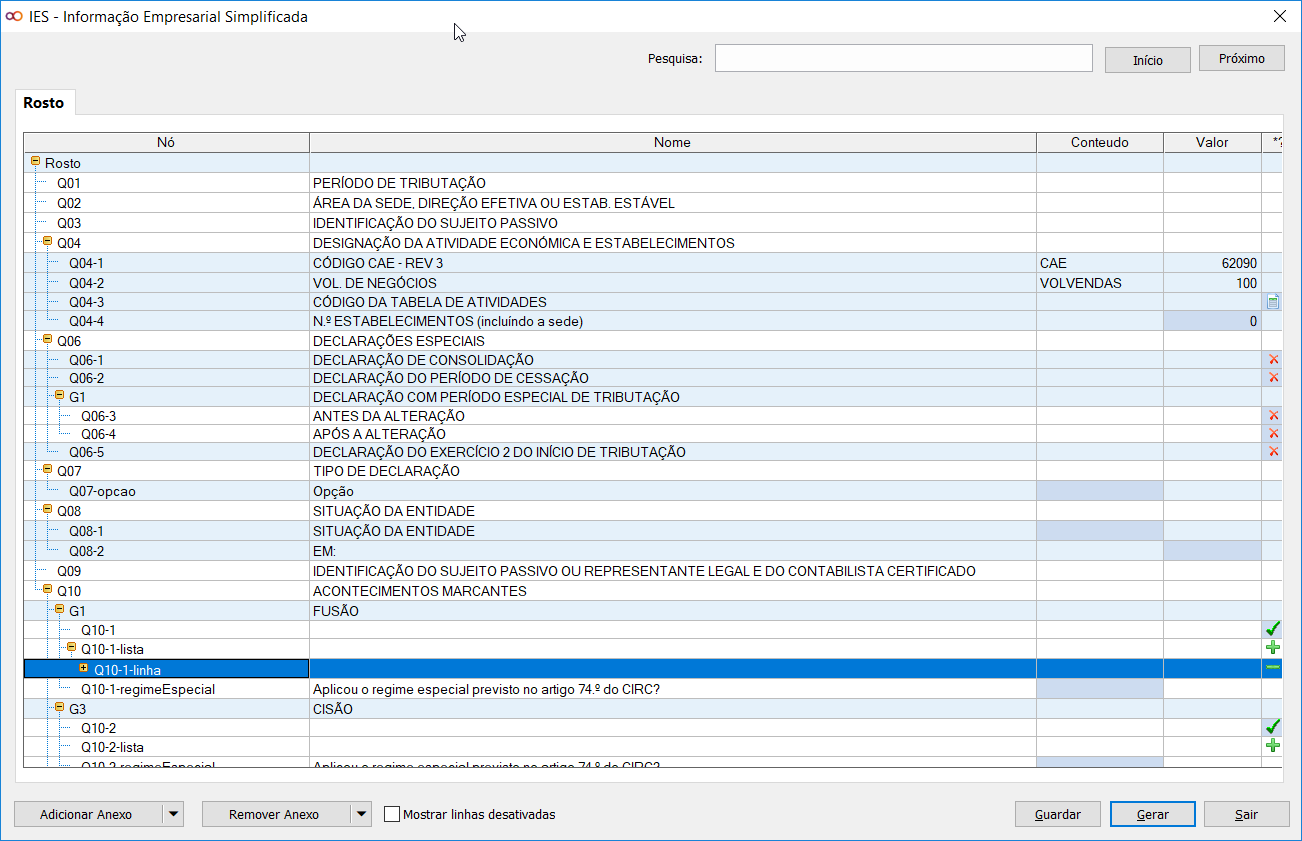Open Remover Anexo dropdown arrow
The height and width of the screenshot is (841, 1302).
click(x=361, y=814)
